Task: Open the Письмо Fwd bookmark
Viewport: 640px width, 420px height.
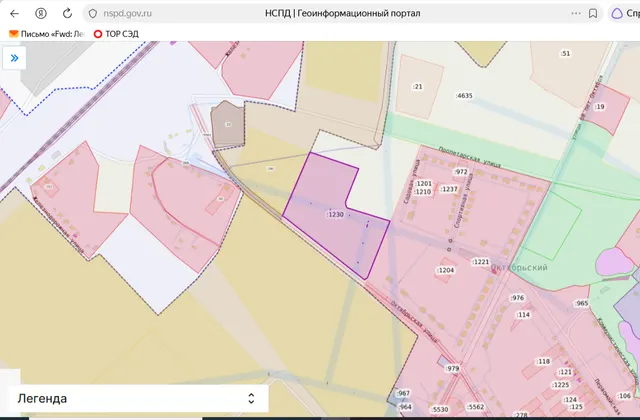Action: [47, 34]
